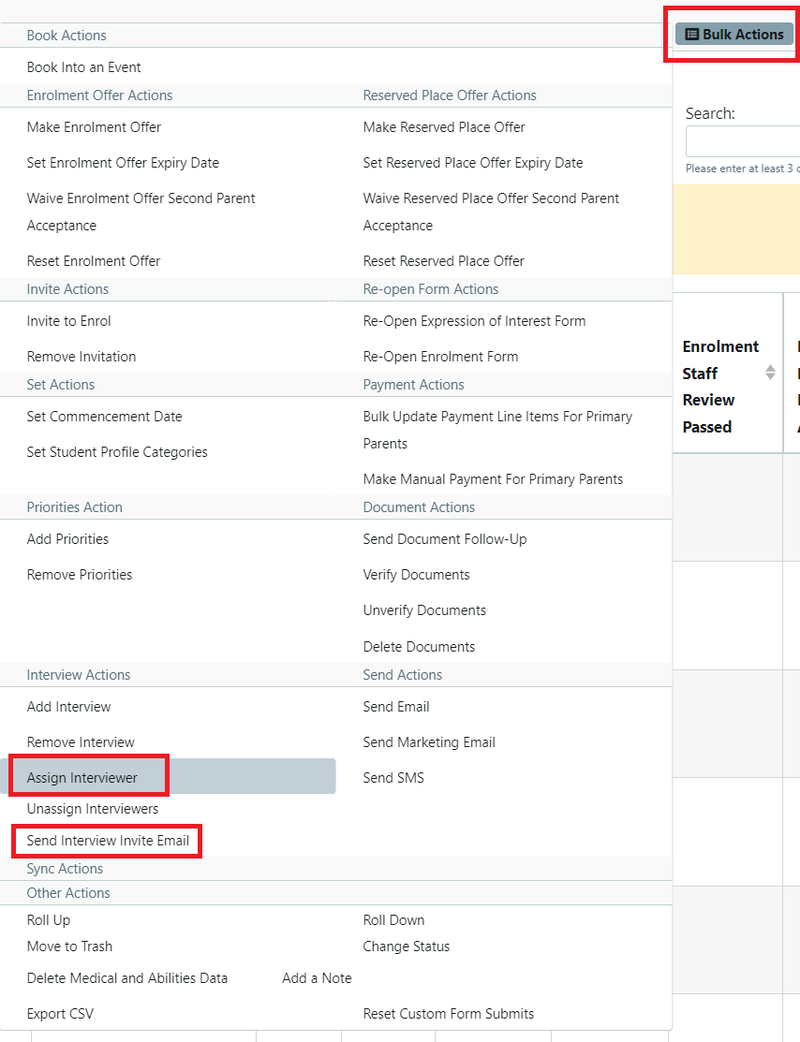Click Make Enrolment Offer option
Screen dimensions: 800x1042
[94, 127]
